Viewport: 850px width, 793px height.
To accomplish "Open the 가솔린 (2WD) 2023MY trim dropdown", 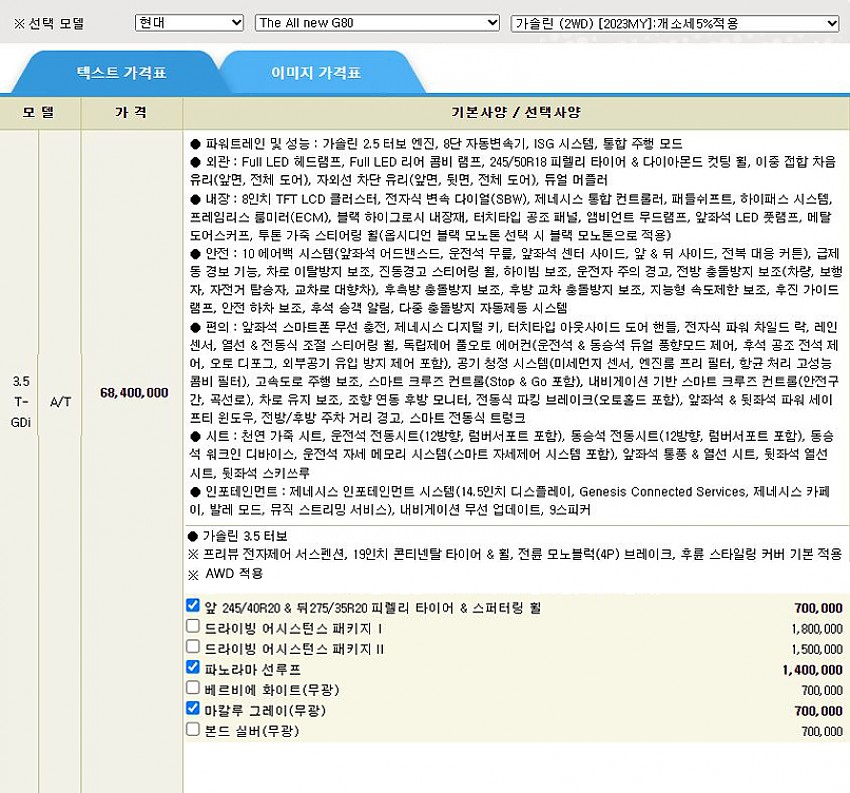I will point(675,22).
